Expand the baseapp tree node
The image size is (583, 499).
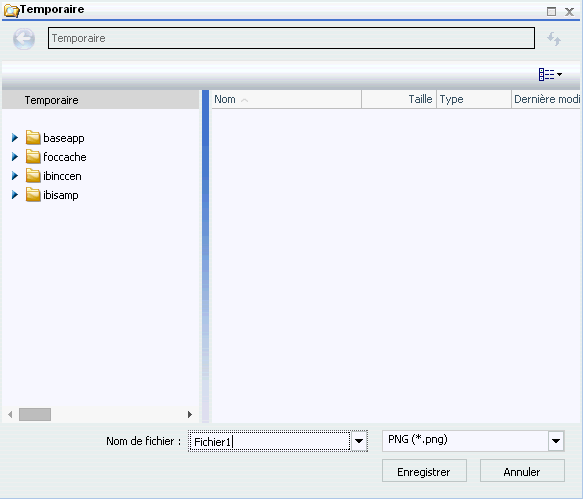[15, 138]
